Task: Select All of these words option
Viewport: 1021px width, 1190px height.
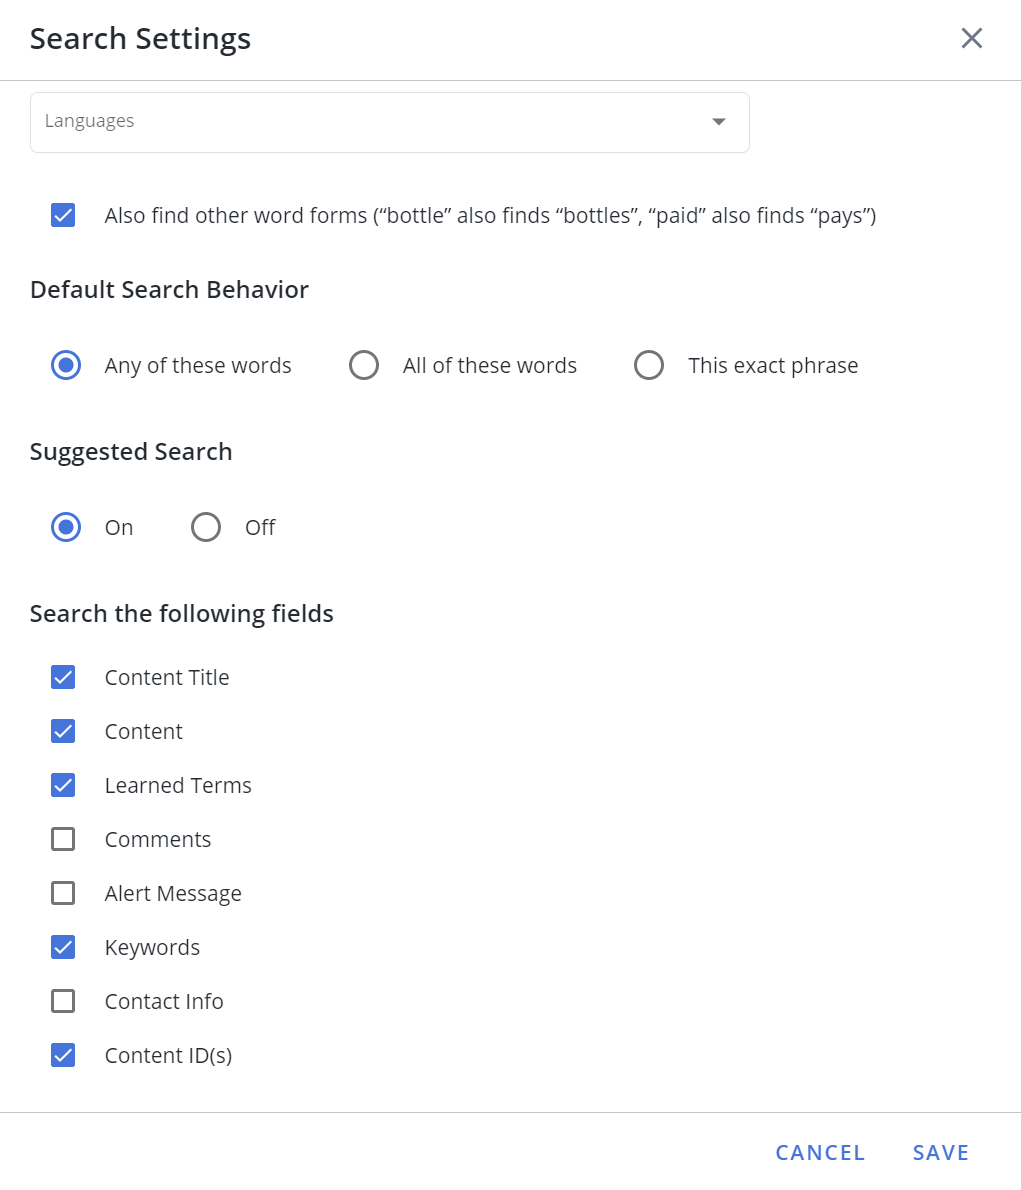Action: [x=364, y=365]
